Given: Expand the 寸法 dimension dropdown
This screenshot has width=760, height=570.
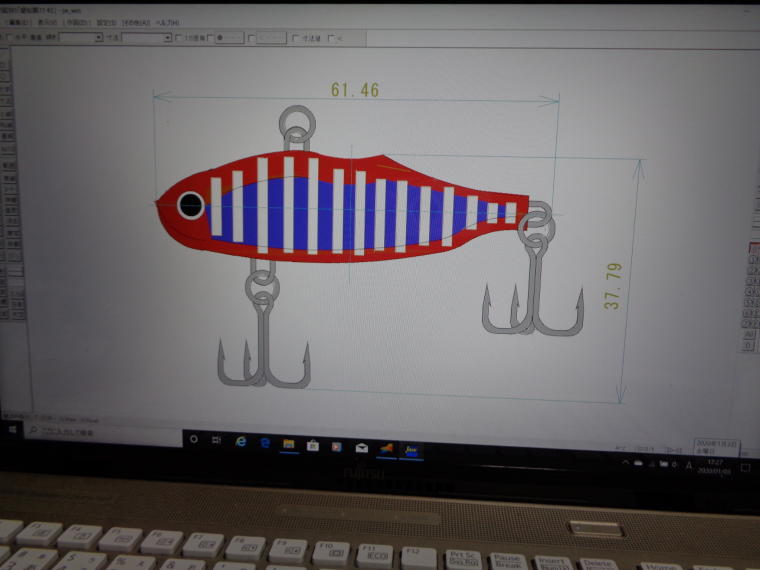Looking at the screenshot, I should click(x=168, y=37).
